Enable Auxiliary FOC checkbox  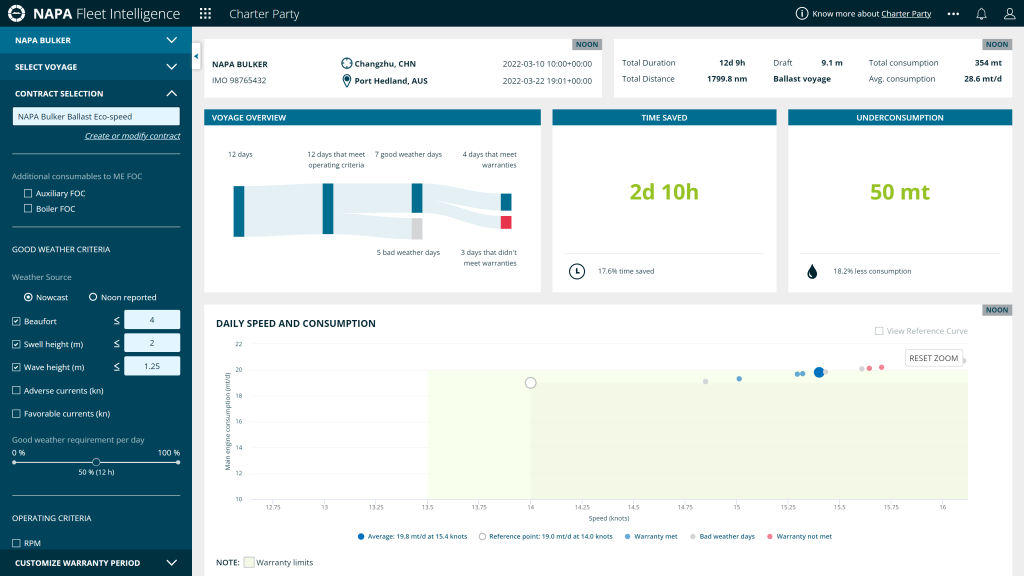pos(27,193)
